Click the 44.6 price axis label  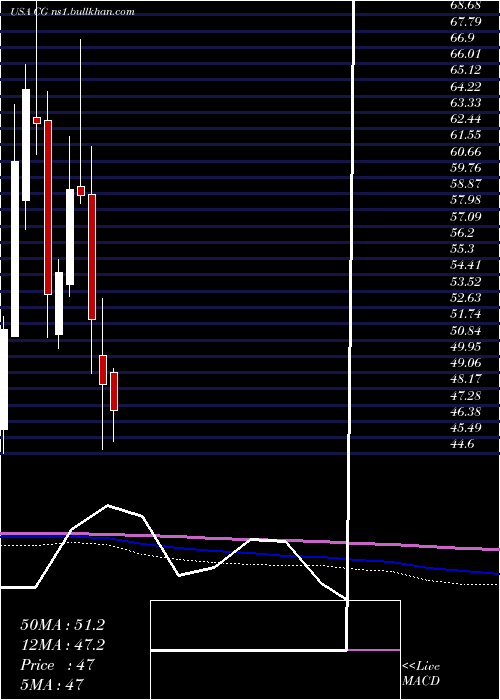point(462,445)
